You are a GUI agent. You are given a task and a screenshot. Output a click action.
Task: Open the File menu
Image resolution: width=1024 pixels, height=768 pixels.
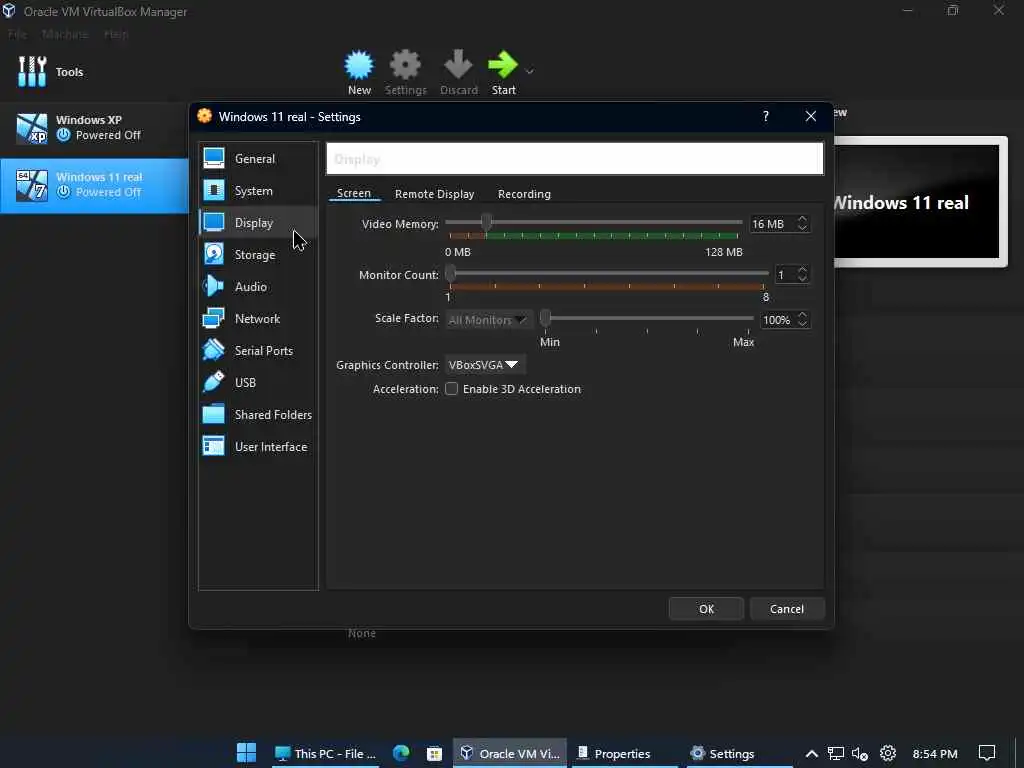[18, 34]
